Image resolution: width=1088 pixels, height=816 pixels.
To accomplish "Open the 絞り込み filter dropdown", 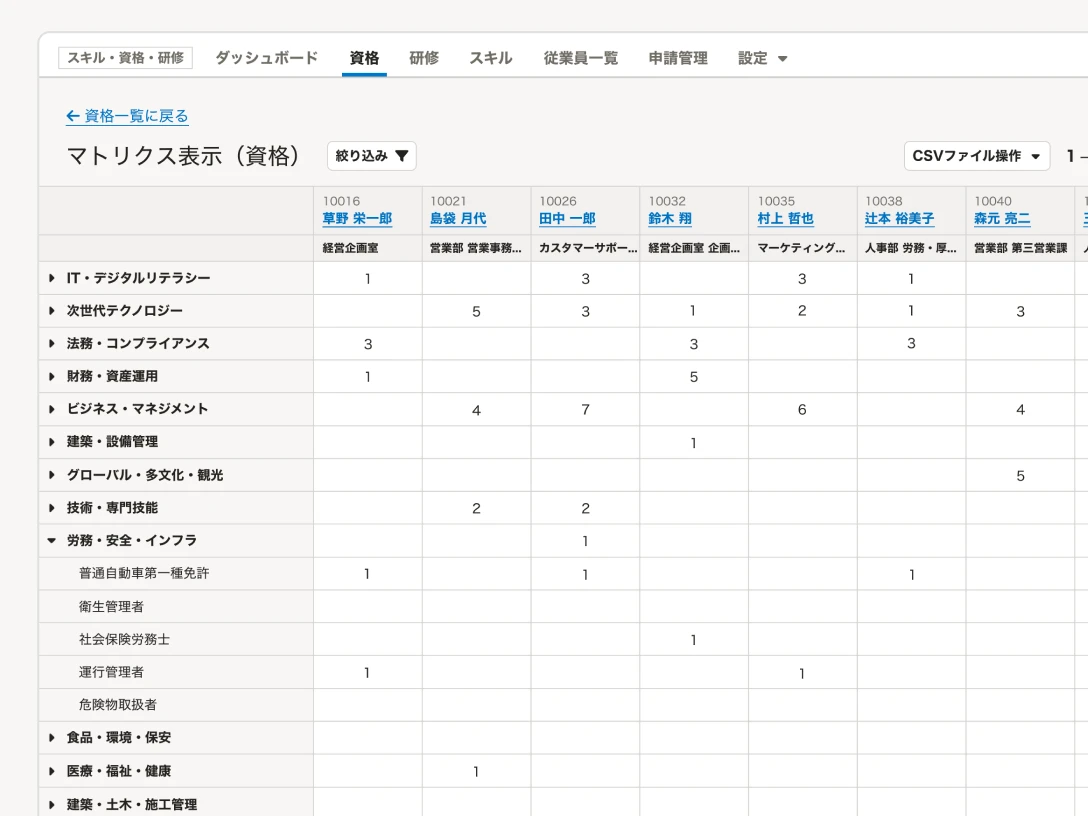I will pyautogui.click(x=371, y=156).
